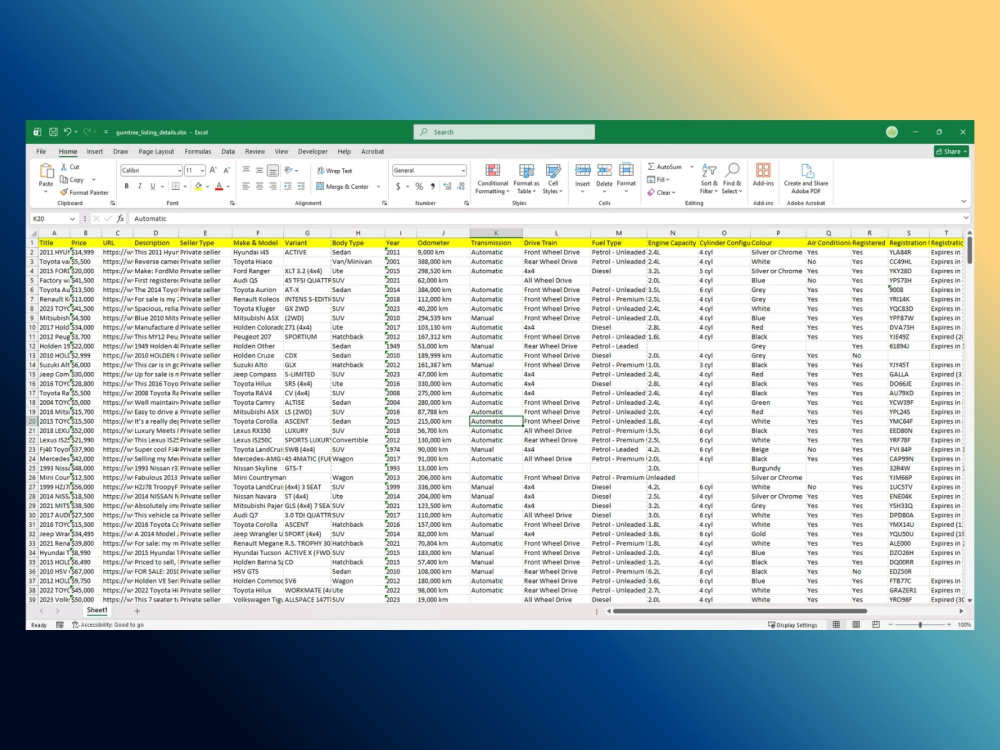The image size is (1000, 750).
Task: Open the Clear dropdown
Action: (x=659, y=192)
